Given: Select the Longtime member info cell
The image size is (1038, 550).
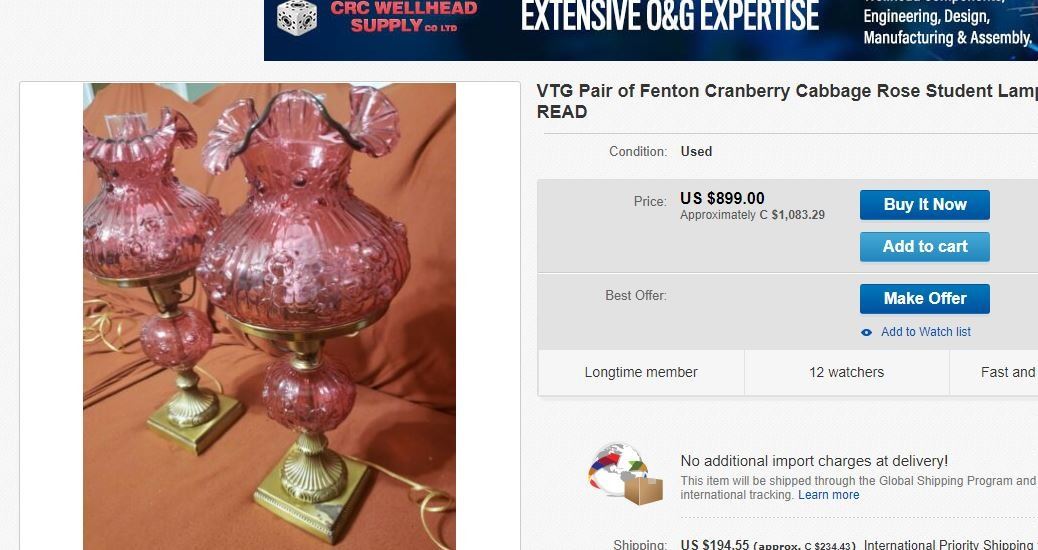Looking at the screenshot, I should click(641, 373).
